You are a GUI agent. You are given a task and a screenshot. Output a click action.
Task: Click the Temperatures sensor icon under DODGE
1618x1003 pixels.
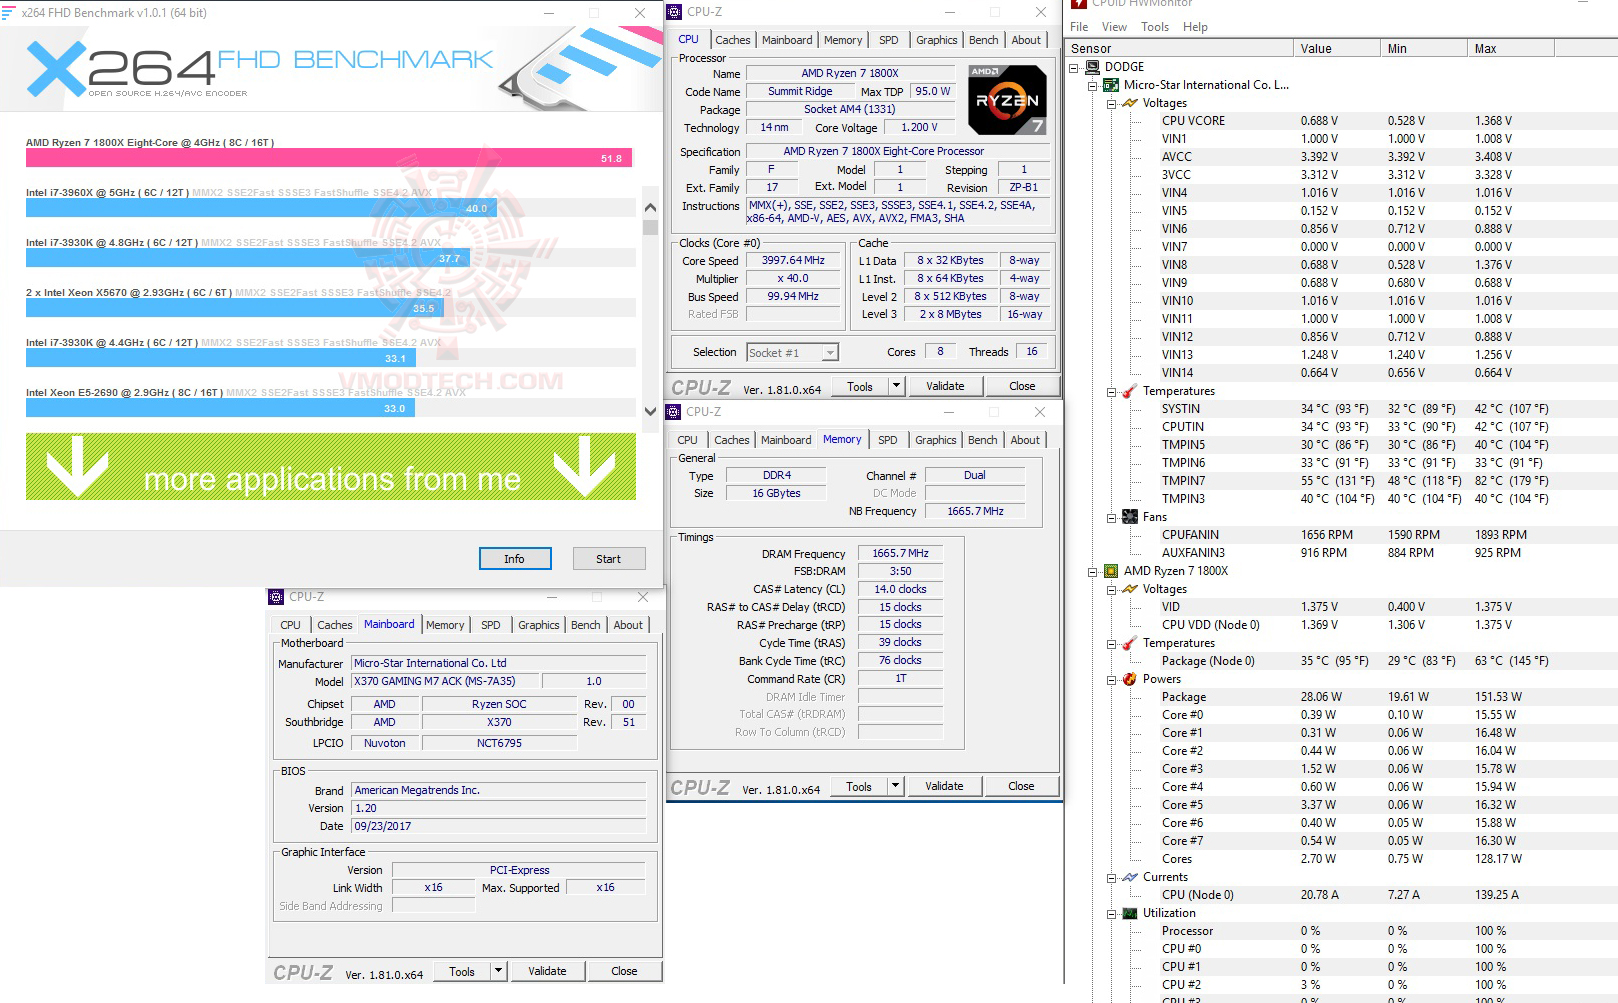click(1128, 390)
